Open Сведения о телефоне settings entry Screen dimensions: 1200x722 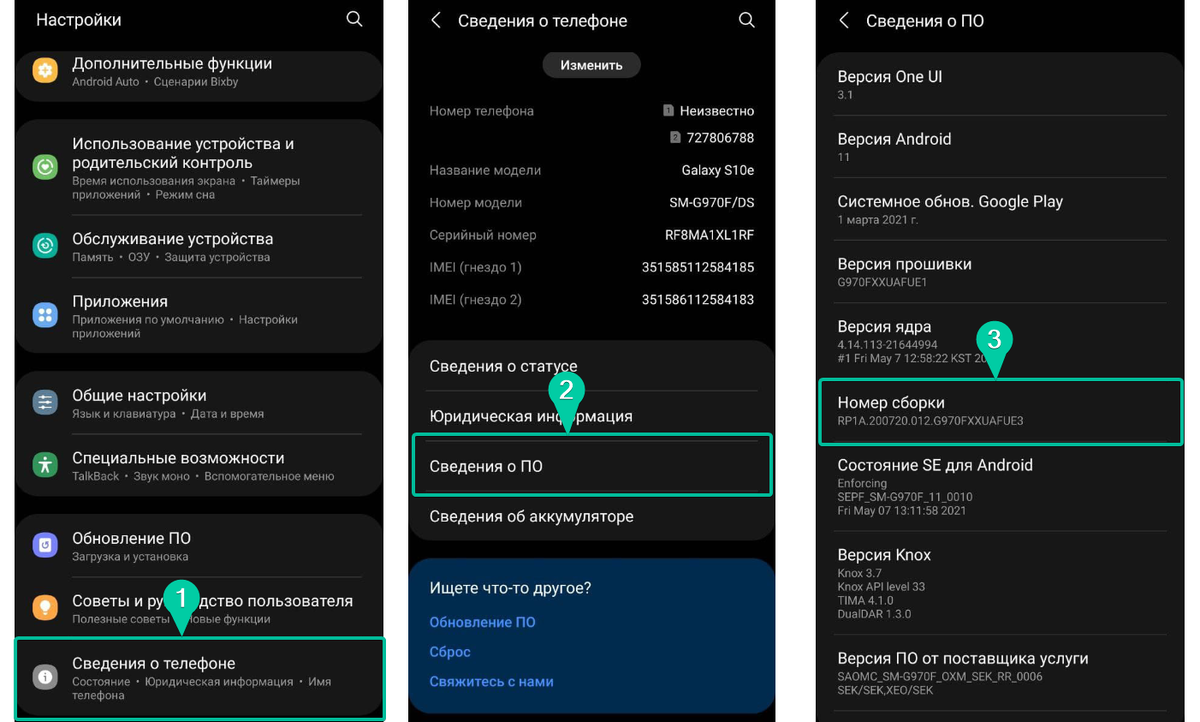click(x=200, y=678)
